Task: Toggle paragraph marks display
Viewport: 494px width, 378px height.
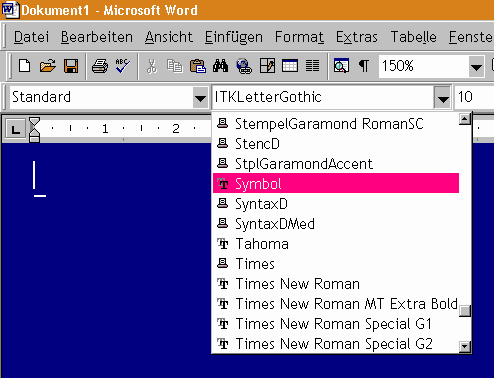Action: pos(364,66)
